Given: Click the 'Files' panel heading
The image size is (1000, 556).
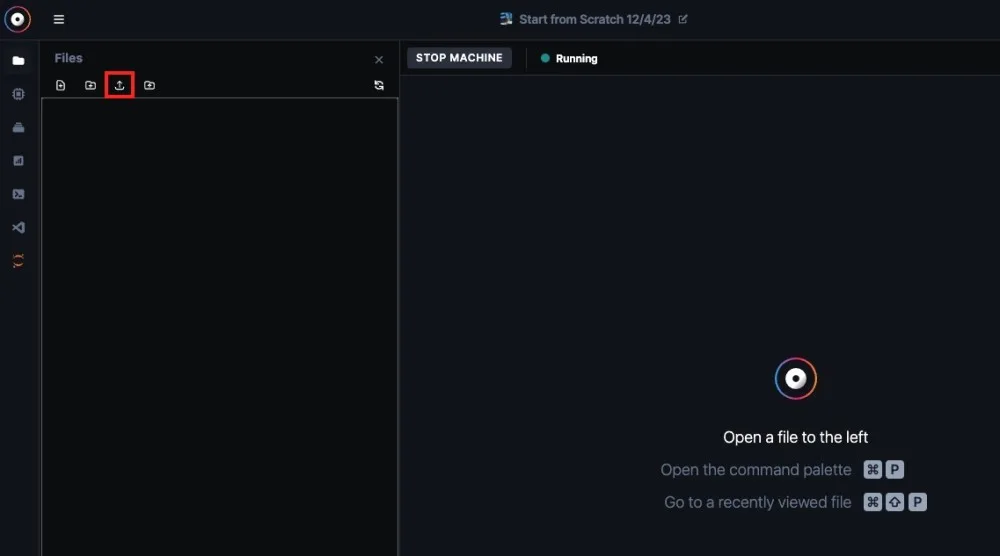Looking at the screenshot, I should coord(68,58).
